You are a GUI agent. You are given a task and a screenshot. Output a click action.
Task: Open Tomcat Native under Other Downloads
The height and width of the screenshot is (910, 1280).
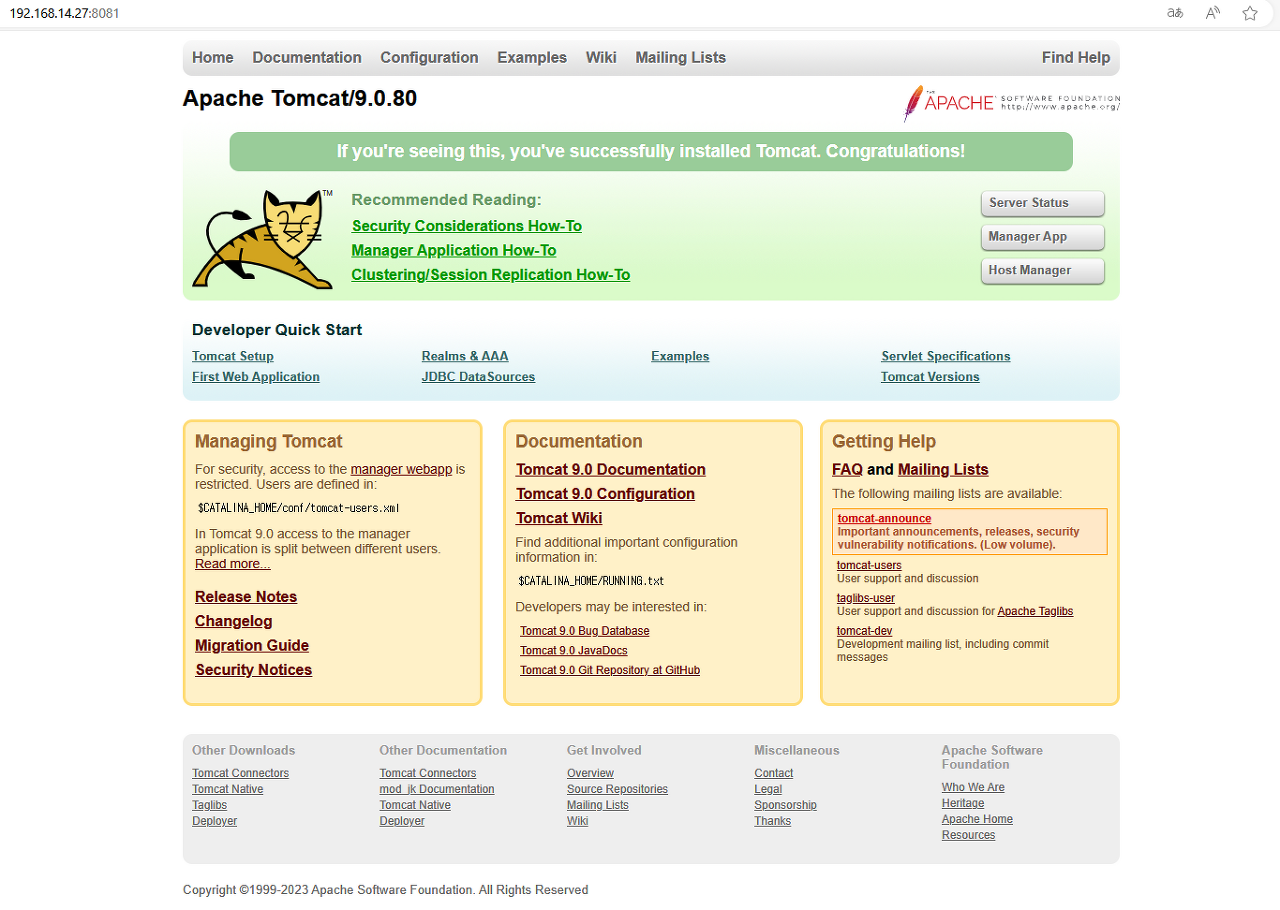(x=228, y=789)
